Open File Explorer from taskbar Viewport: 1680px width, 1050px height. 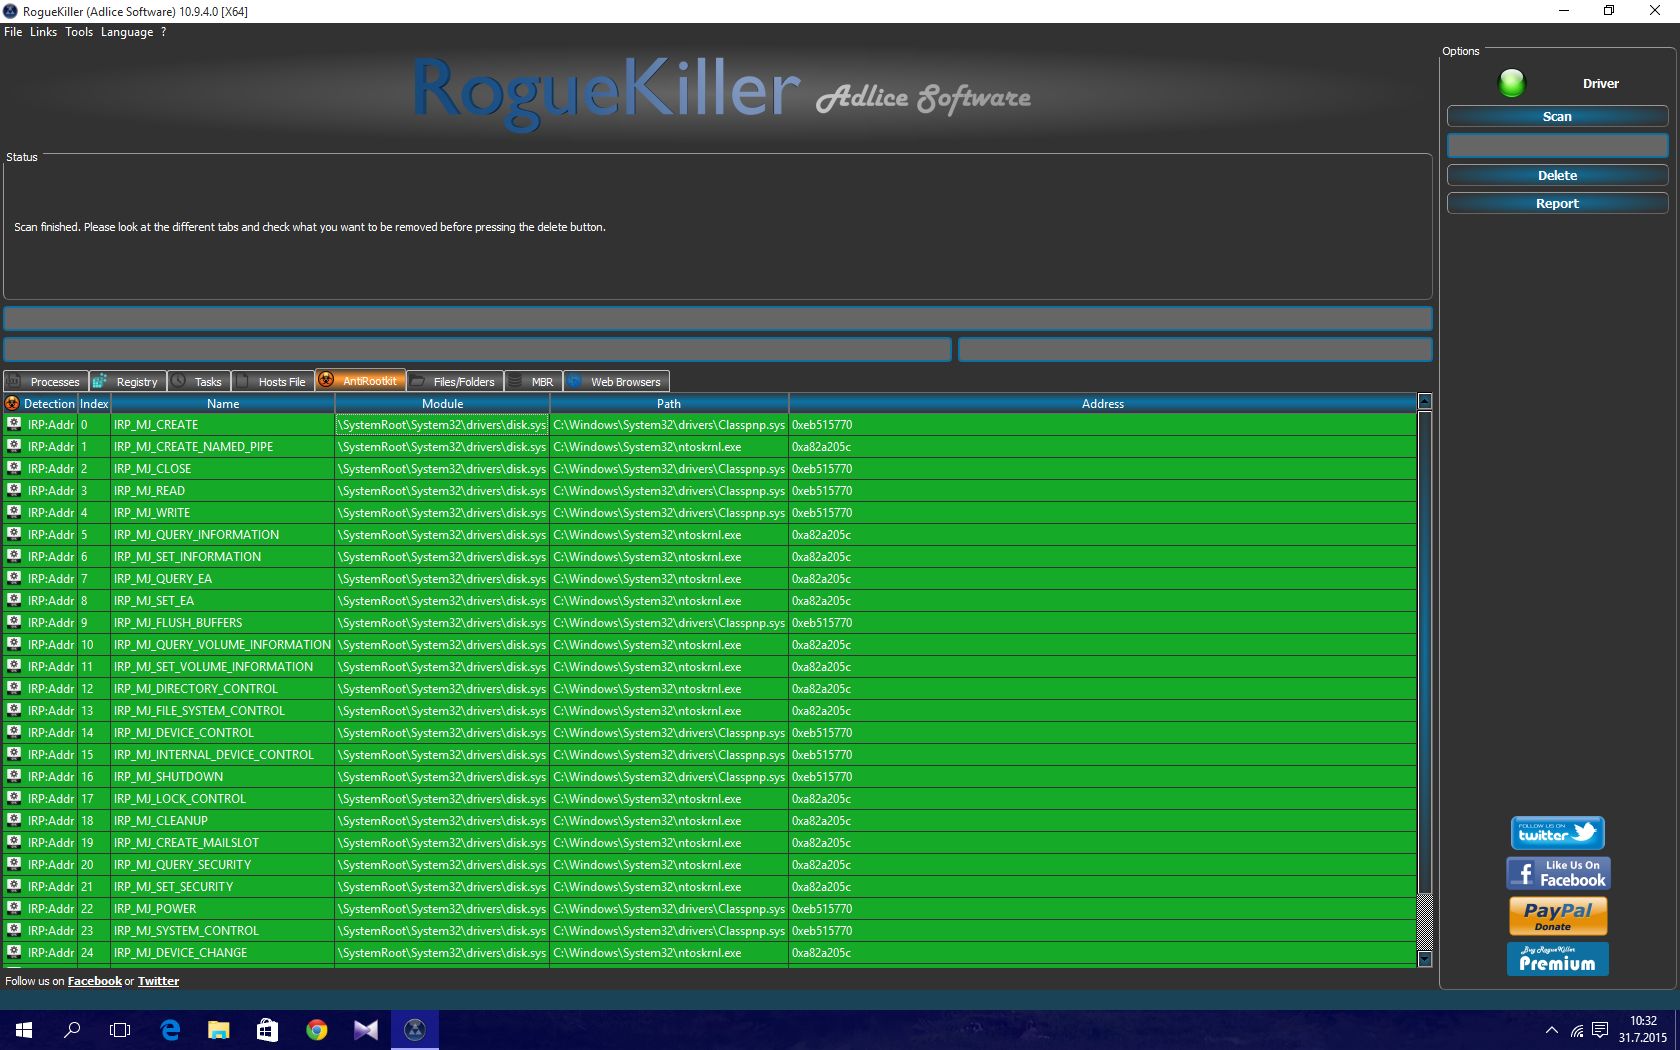(219, 1030)
